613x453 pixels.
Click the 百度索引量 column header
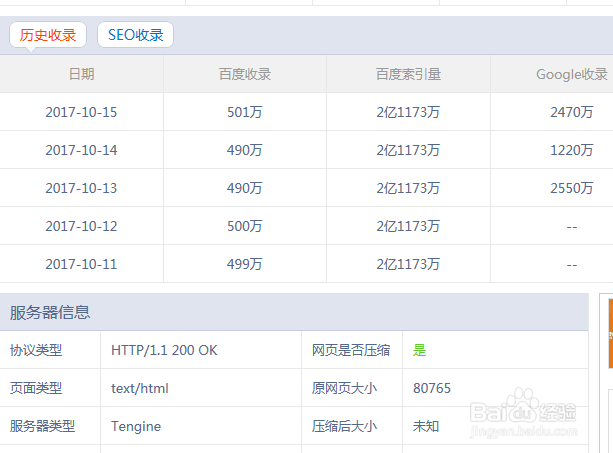tap(408, 74)
